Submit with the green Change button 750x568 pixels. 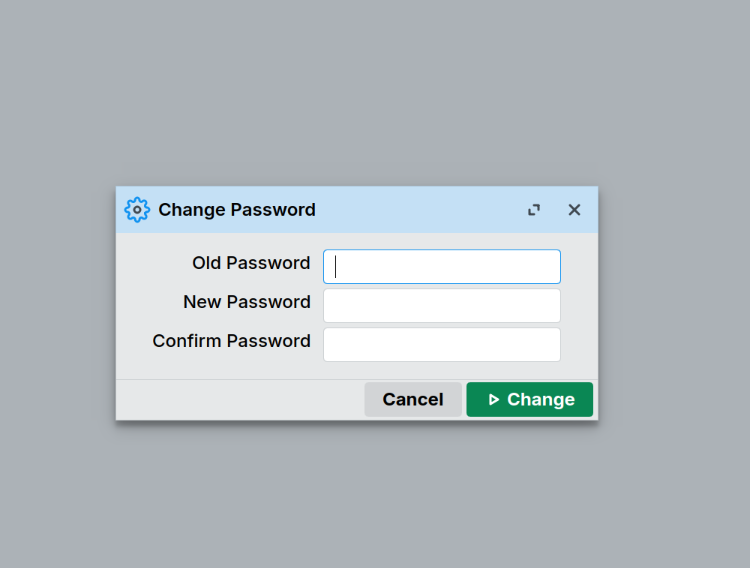pyautogui.click(x=530, y=400)
